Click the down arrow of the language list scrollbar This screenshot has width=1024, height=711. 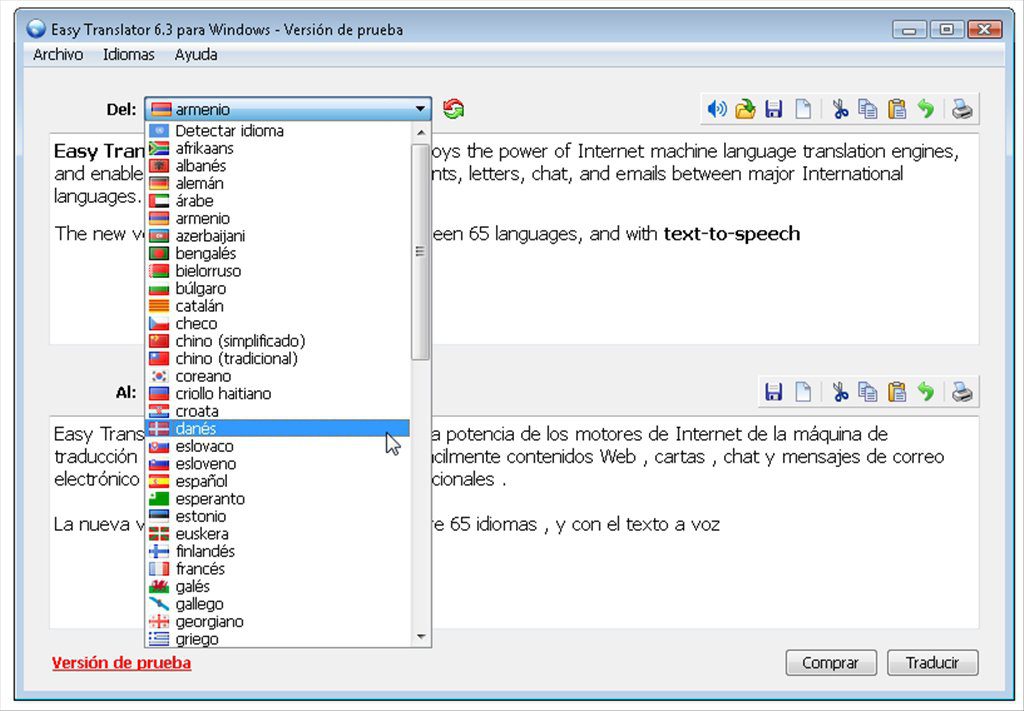421,639
